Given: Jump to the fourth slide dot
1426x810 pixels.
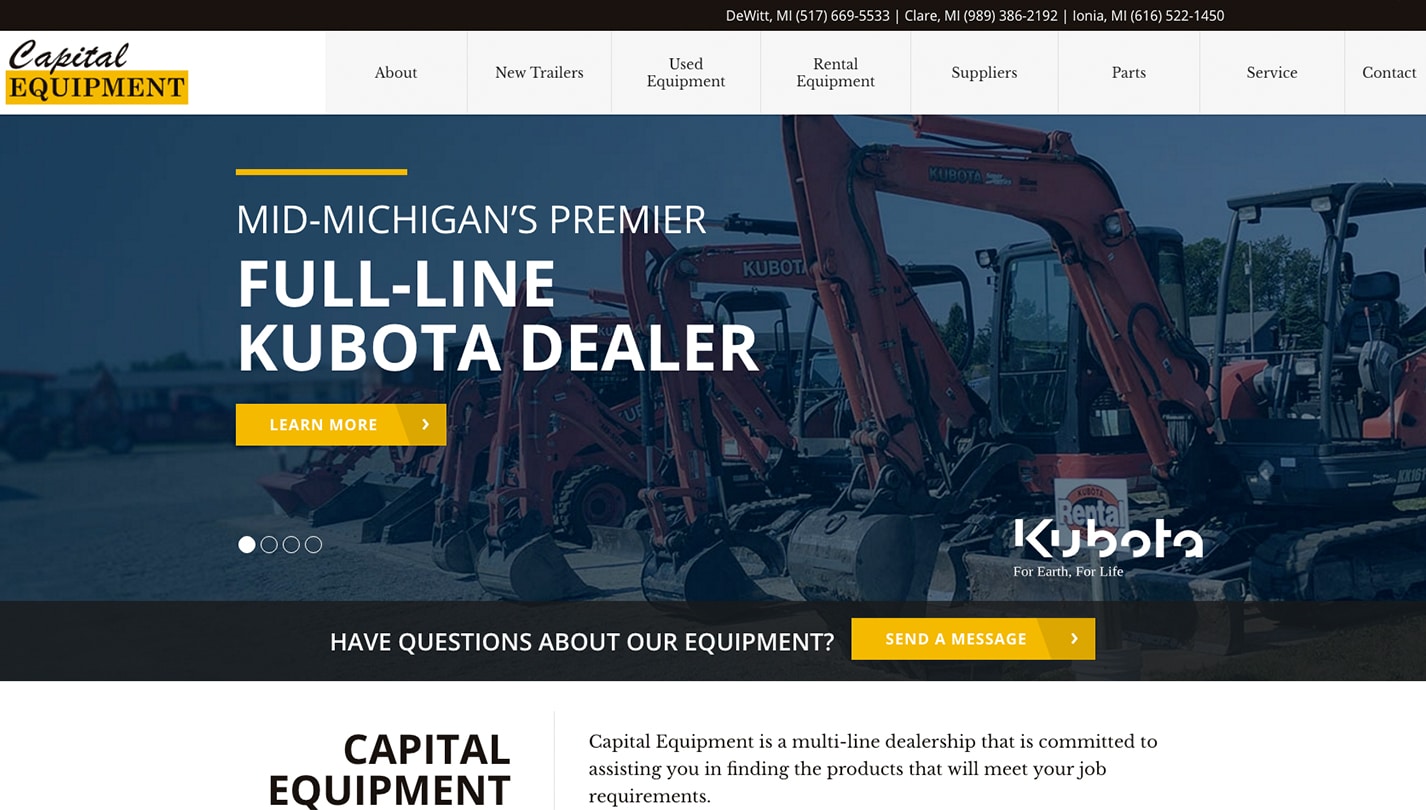Looking at the screenshot, I should click(313, 545).
